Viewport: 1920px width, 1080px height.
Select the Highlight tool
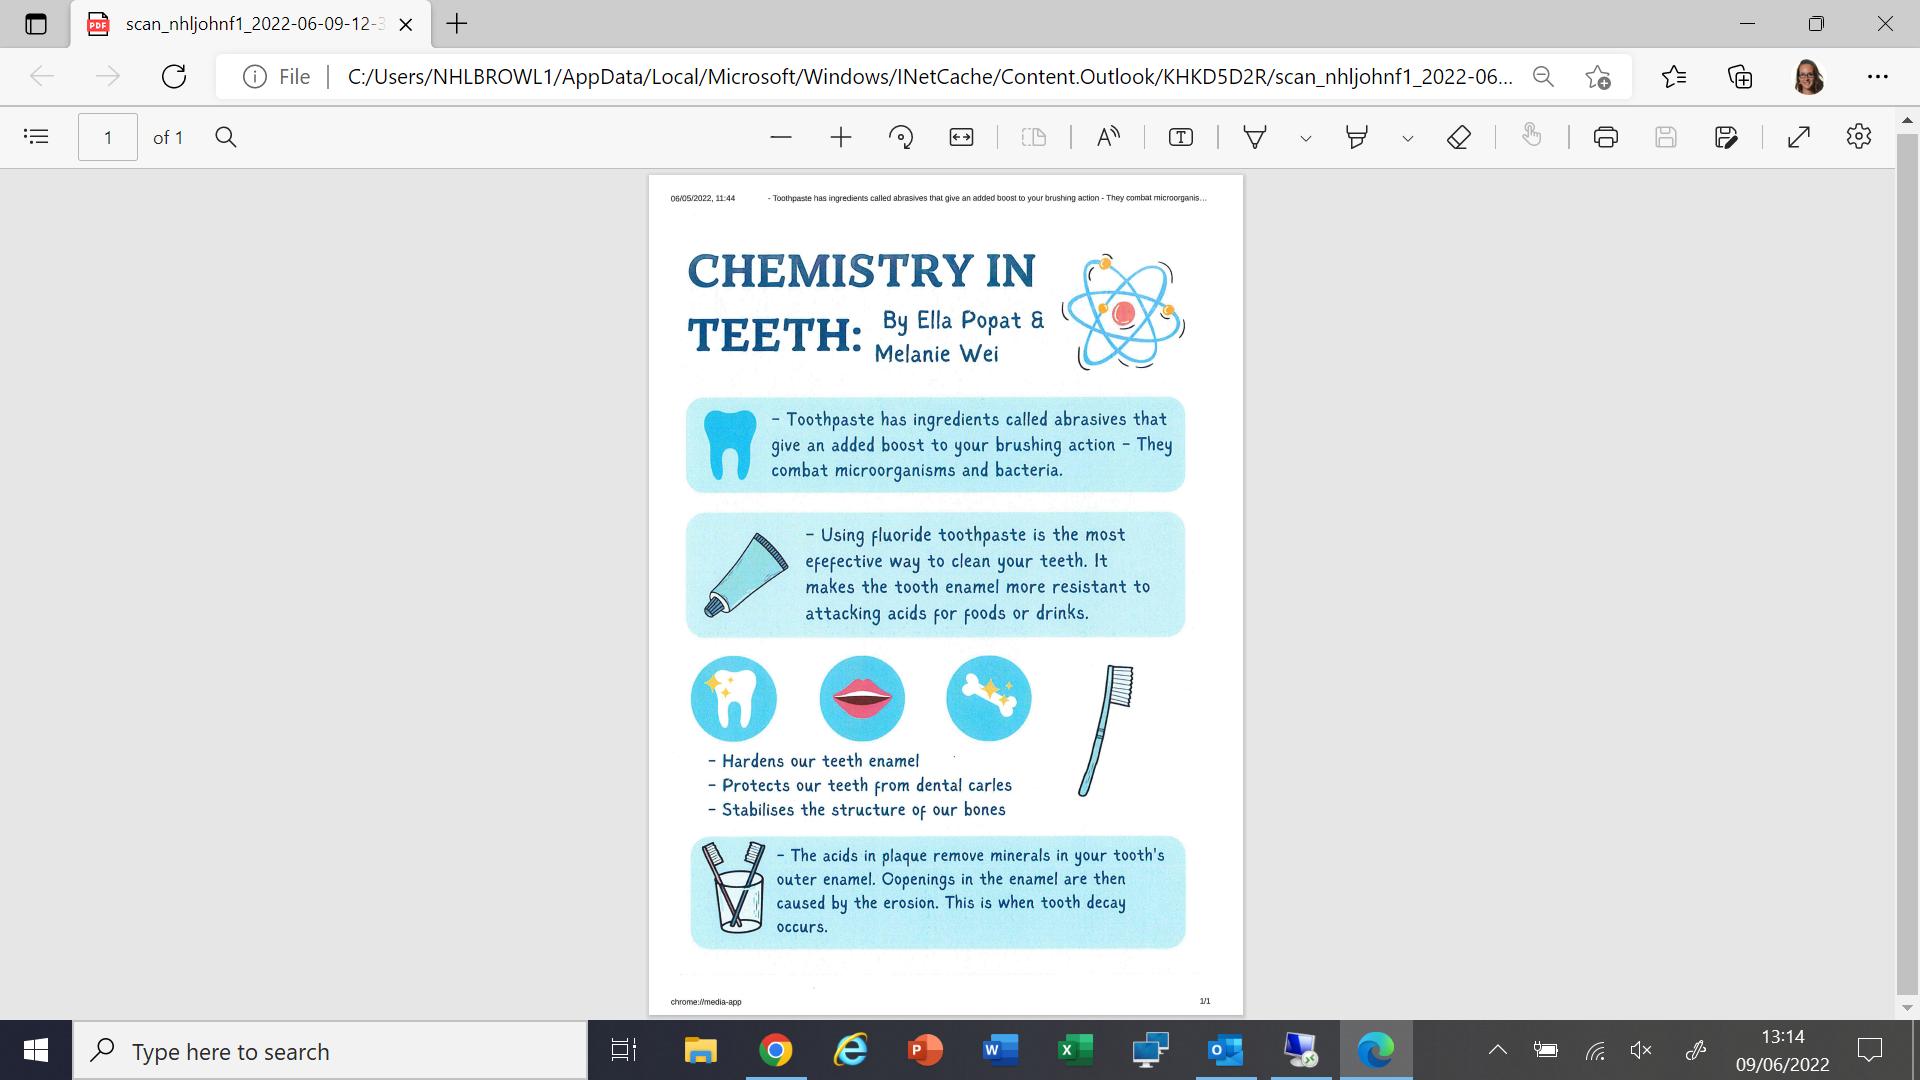(x=1357, y=137)
